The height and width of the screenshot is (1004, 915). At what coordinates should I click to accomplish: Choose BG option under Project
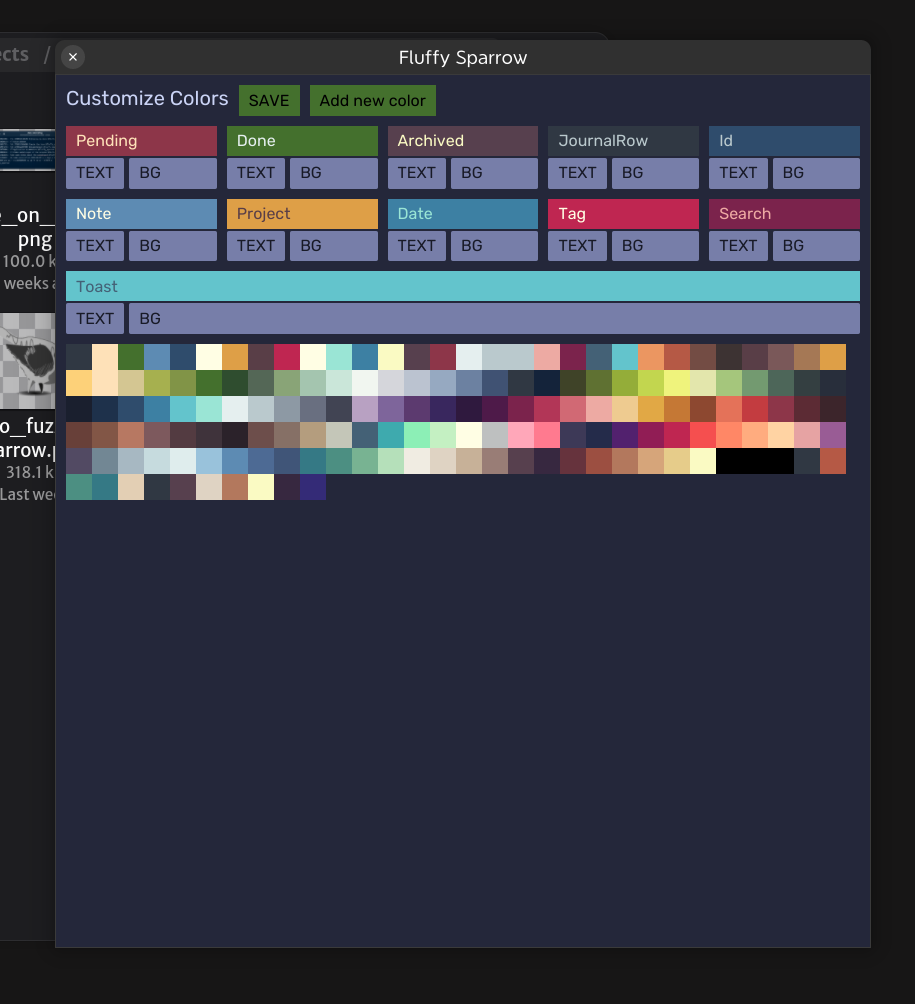(334, 246)
